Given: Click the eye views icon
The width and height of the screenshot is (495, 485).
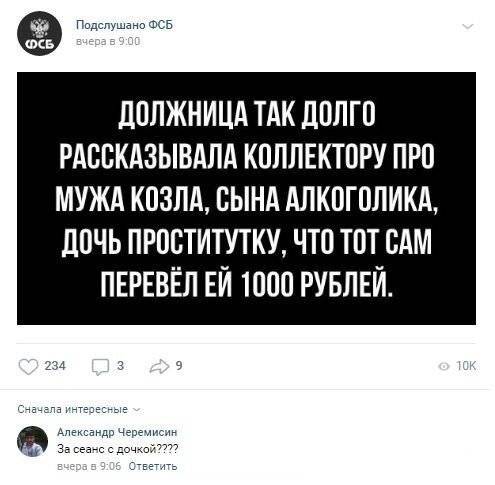Looking at the screenshot, I should coord(444,367).
